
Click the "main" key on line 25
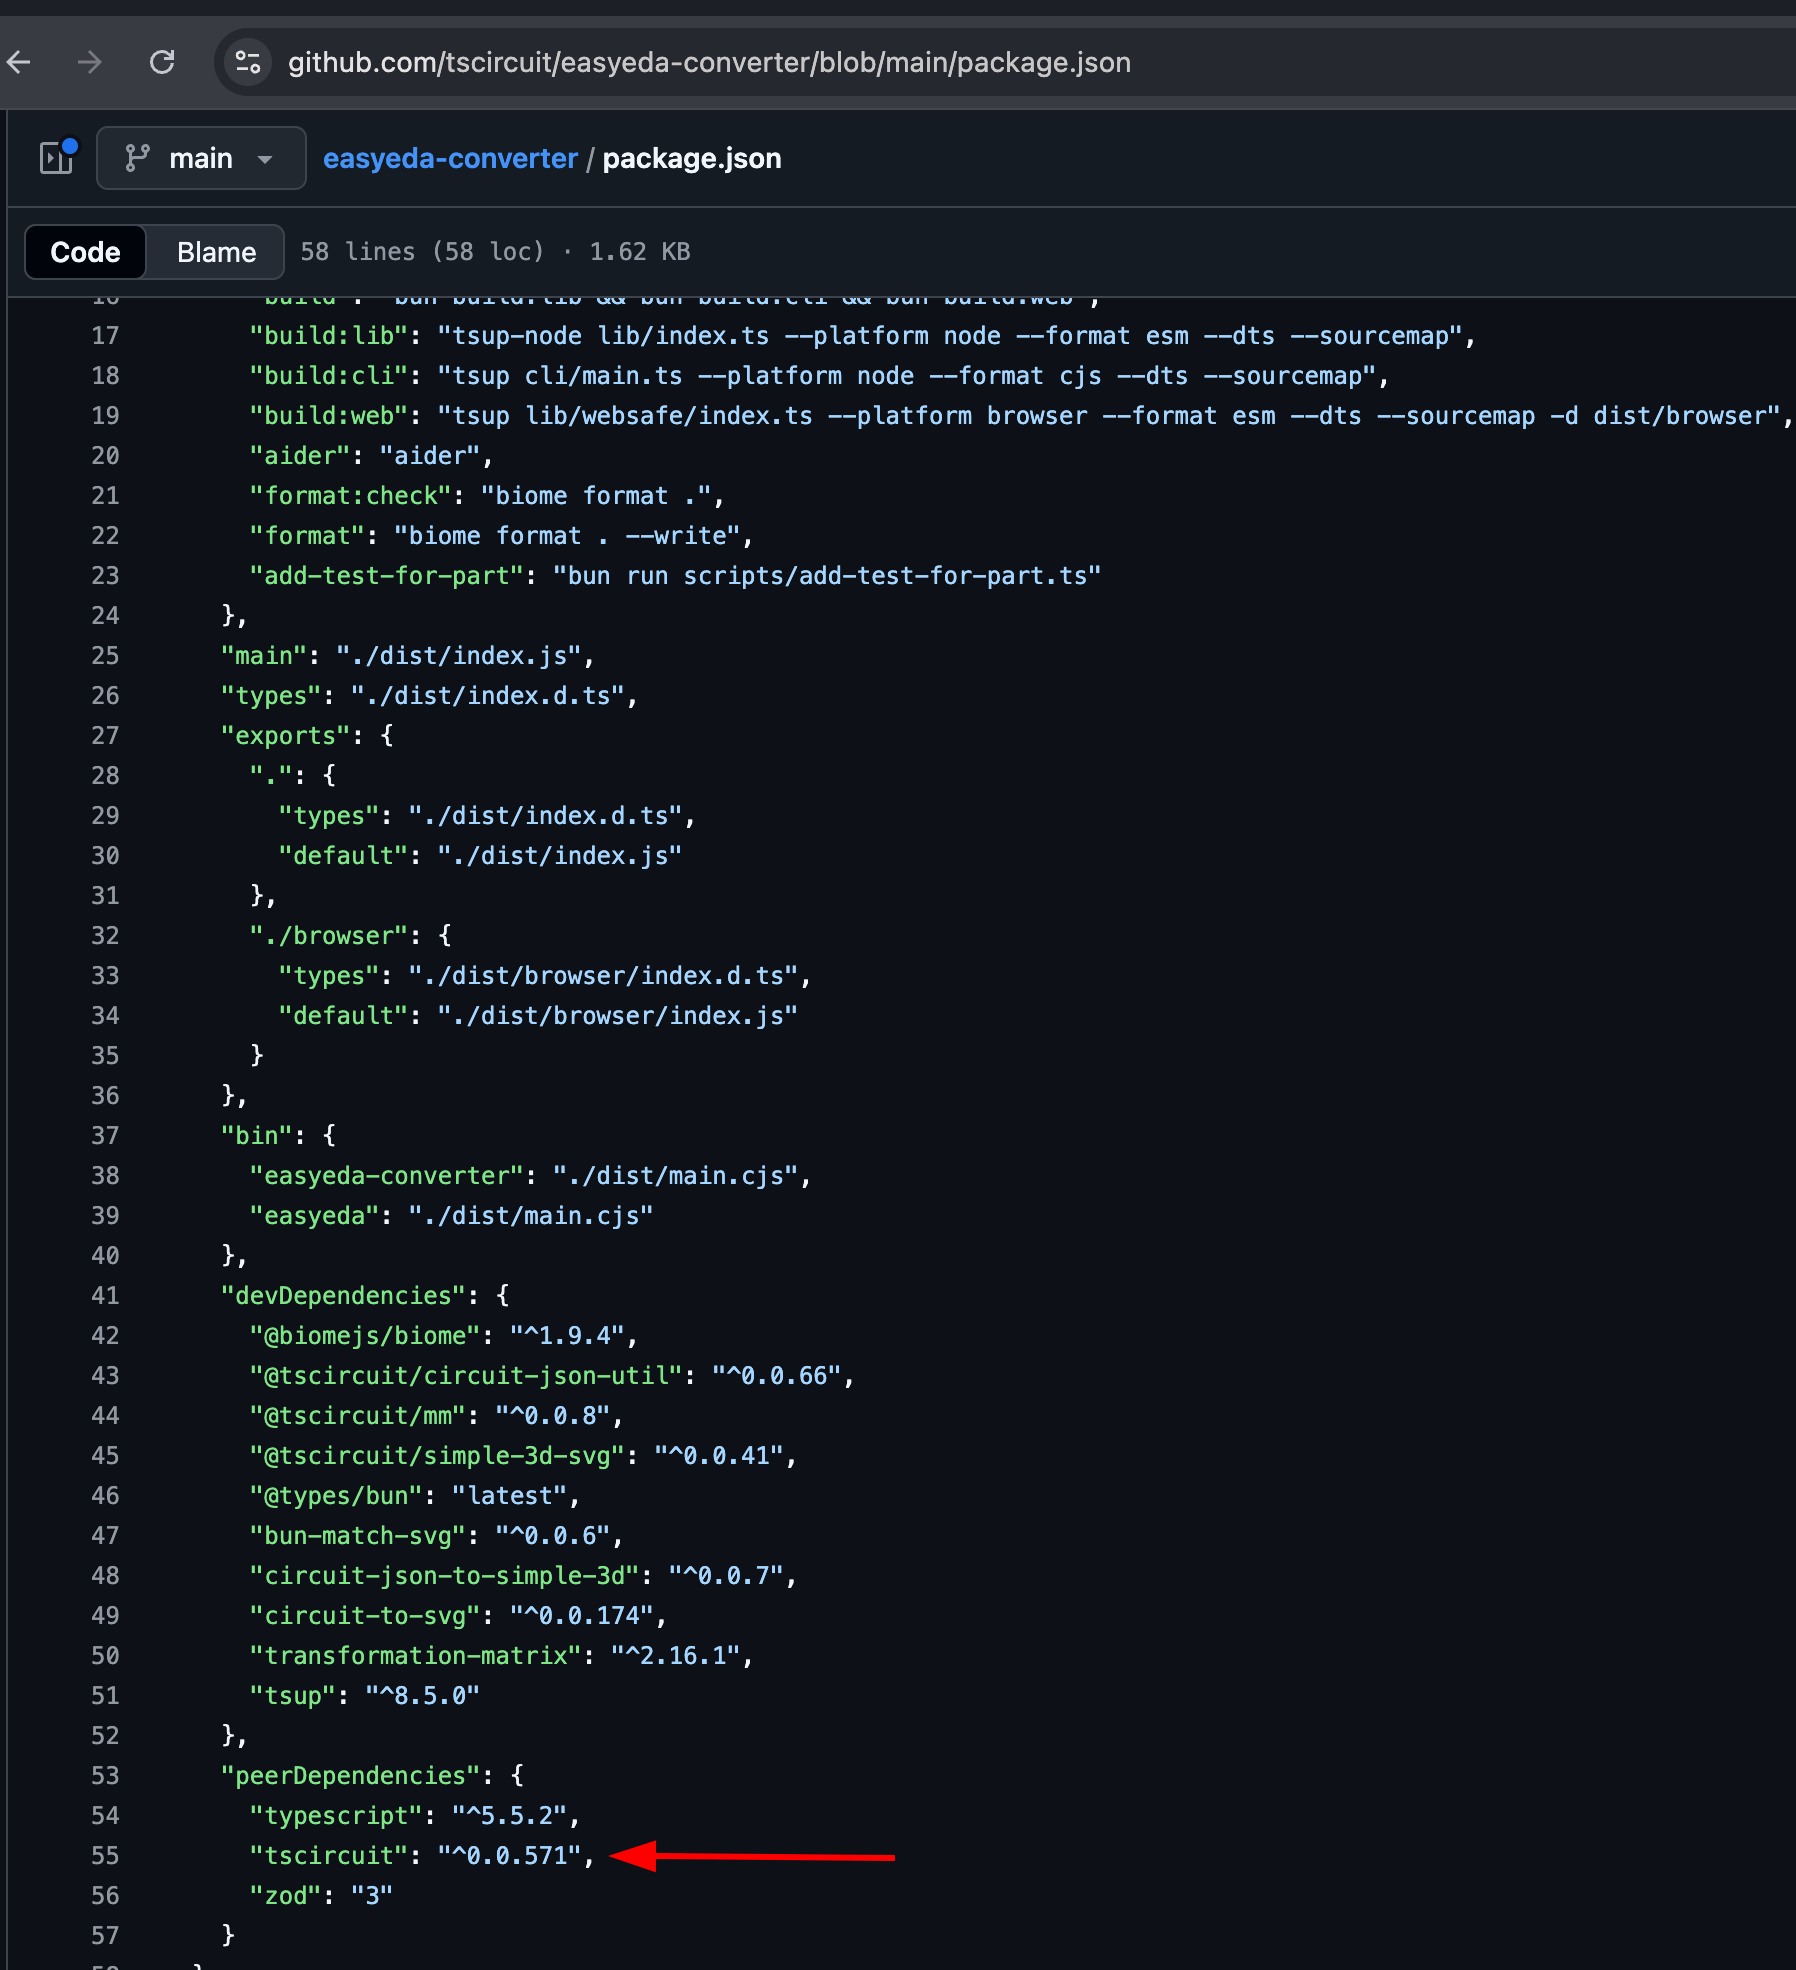point(264,656)
